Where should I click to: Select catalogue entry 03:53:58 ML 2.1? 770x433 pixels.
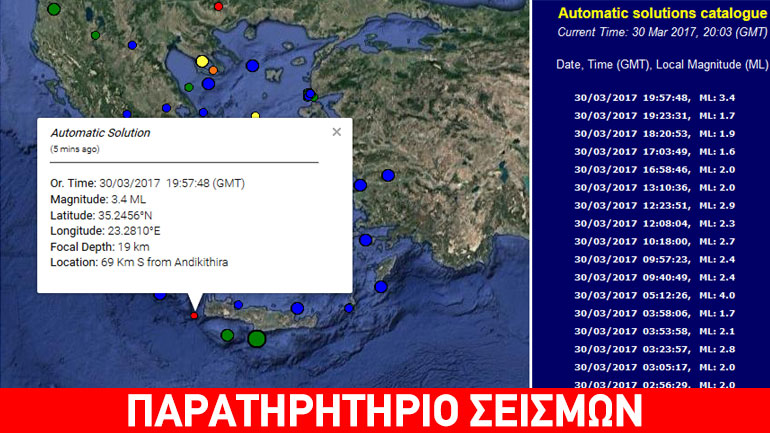pos(655,331)
